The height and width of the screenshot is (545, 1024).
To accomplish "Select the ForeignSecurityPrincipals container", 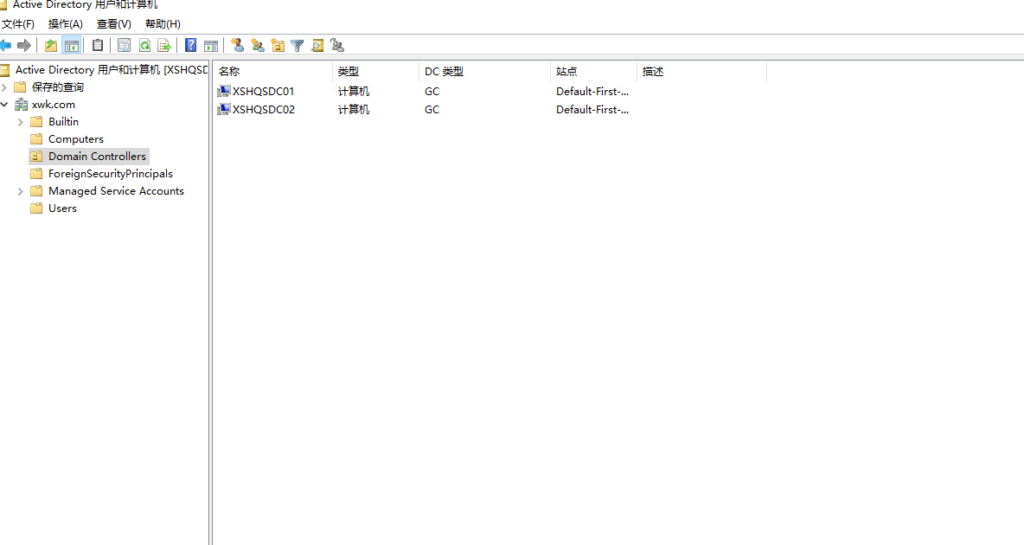I will tap(110, 174).
